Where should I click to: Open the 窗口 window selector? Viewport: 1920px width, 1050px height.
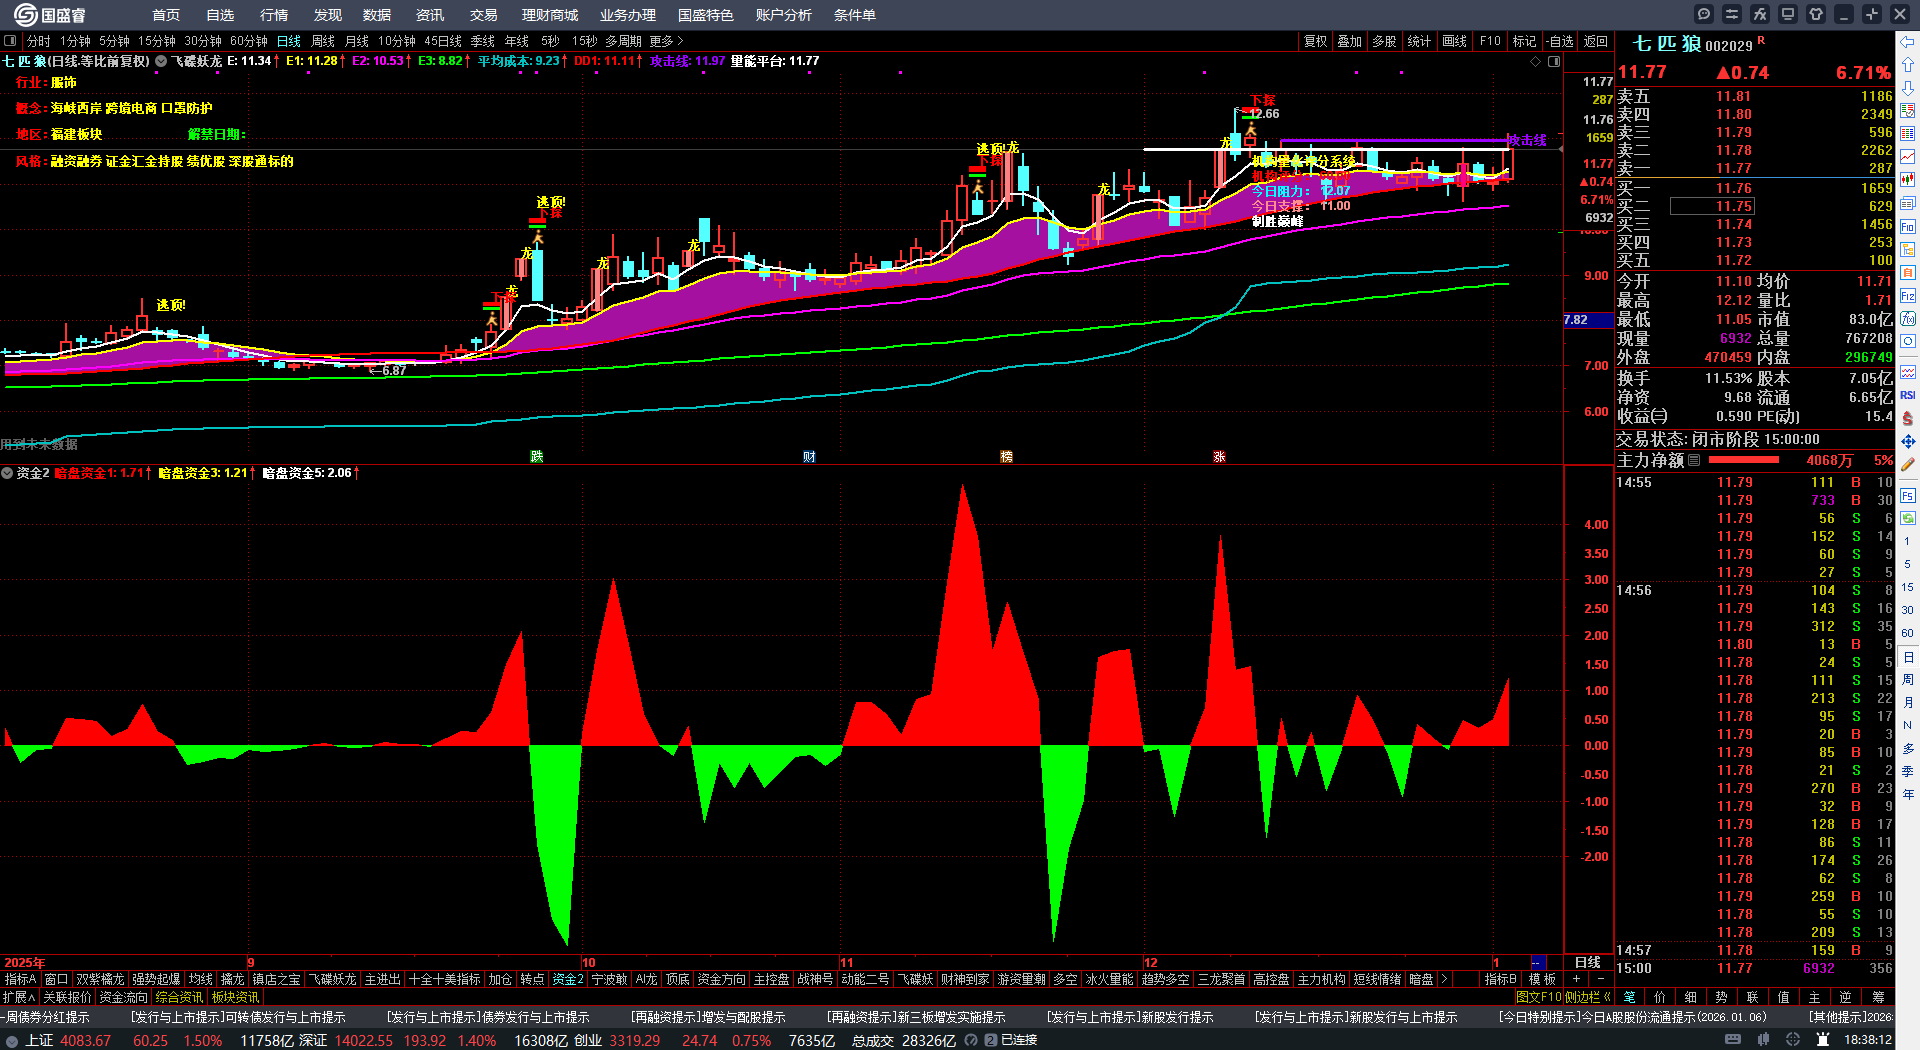pos(56,979)
